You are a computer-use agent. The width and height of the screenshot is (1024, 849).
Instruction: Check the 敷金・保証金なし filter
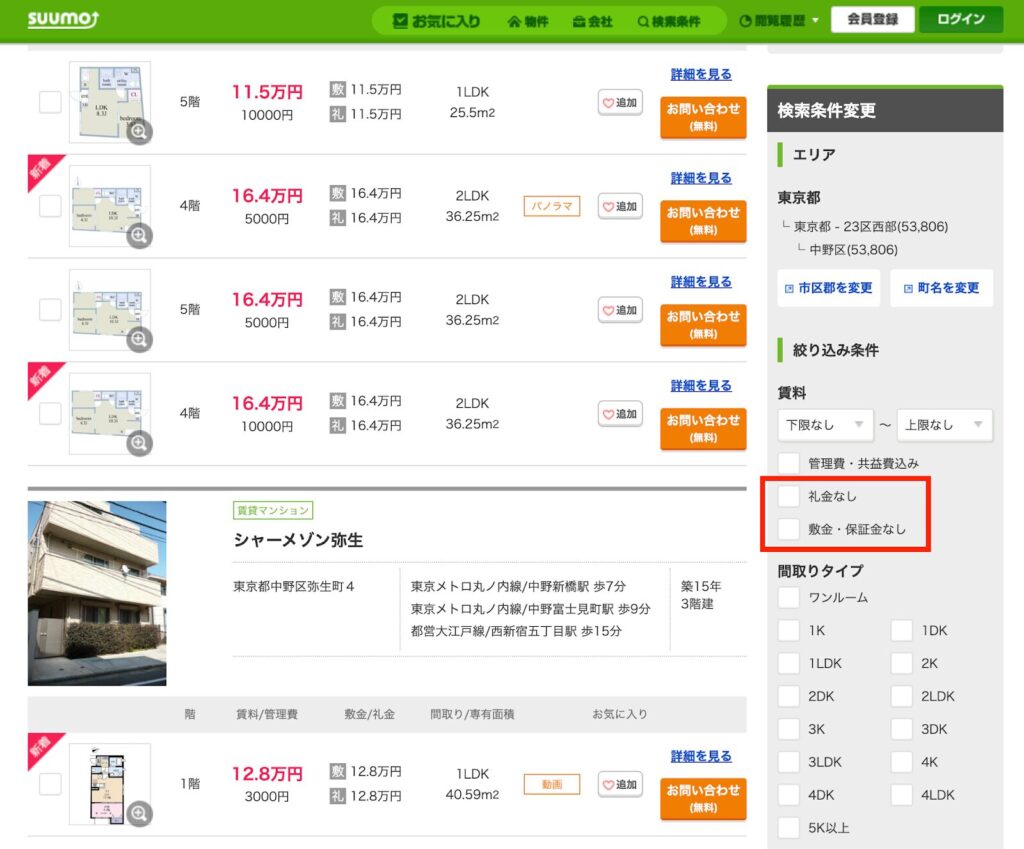790,529
